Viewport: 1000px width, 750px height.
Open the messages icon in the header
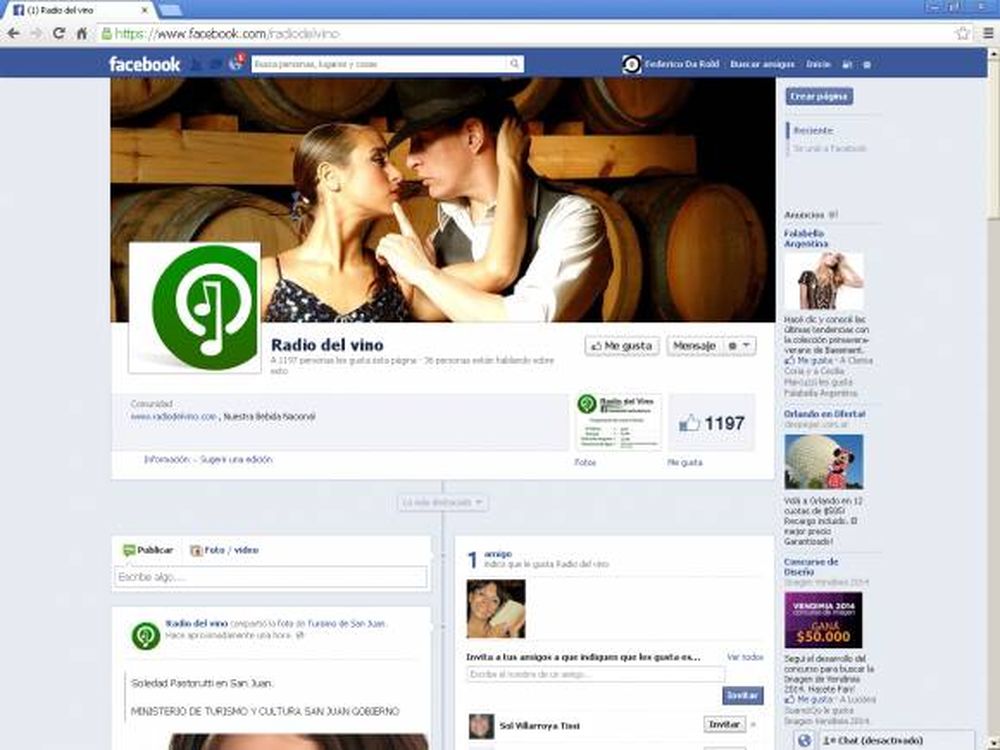point(216,64)
